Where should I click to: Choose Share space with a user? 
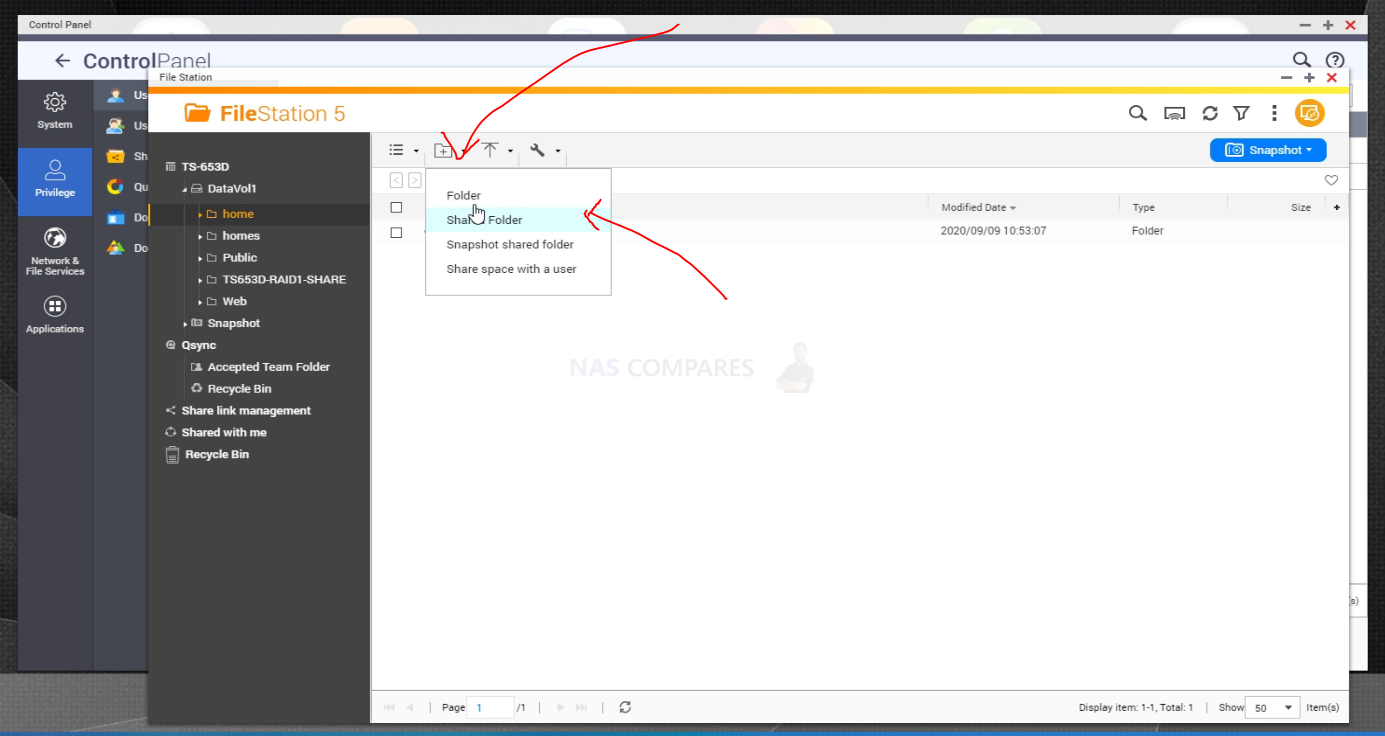(x=518, y=269)
